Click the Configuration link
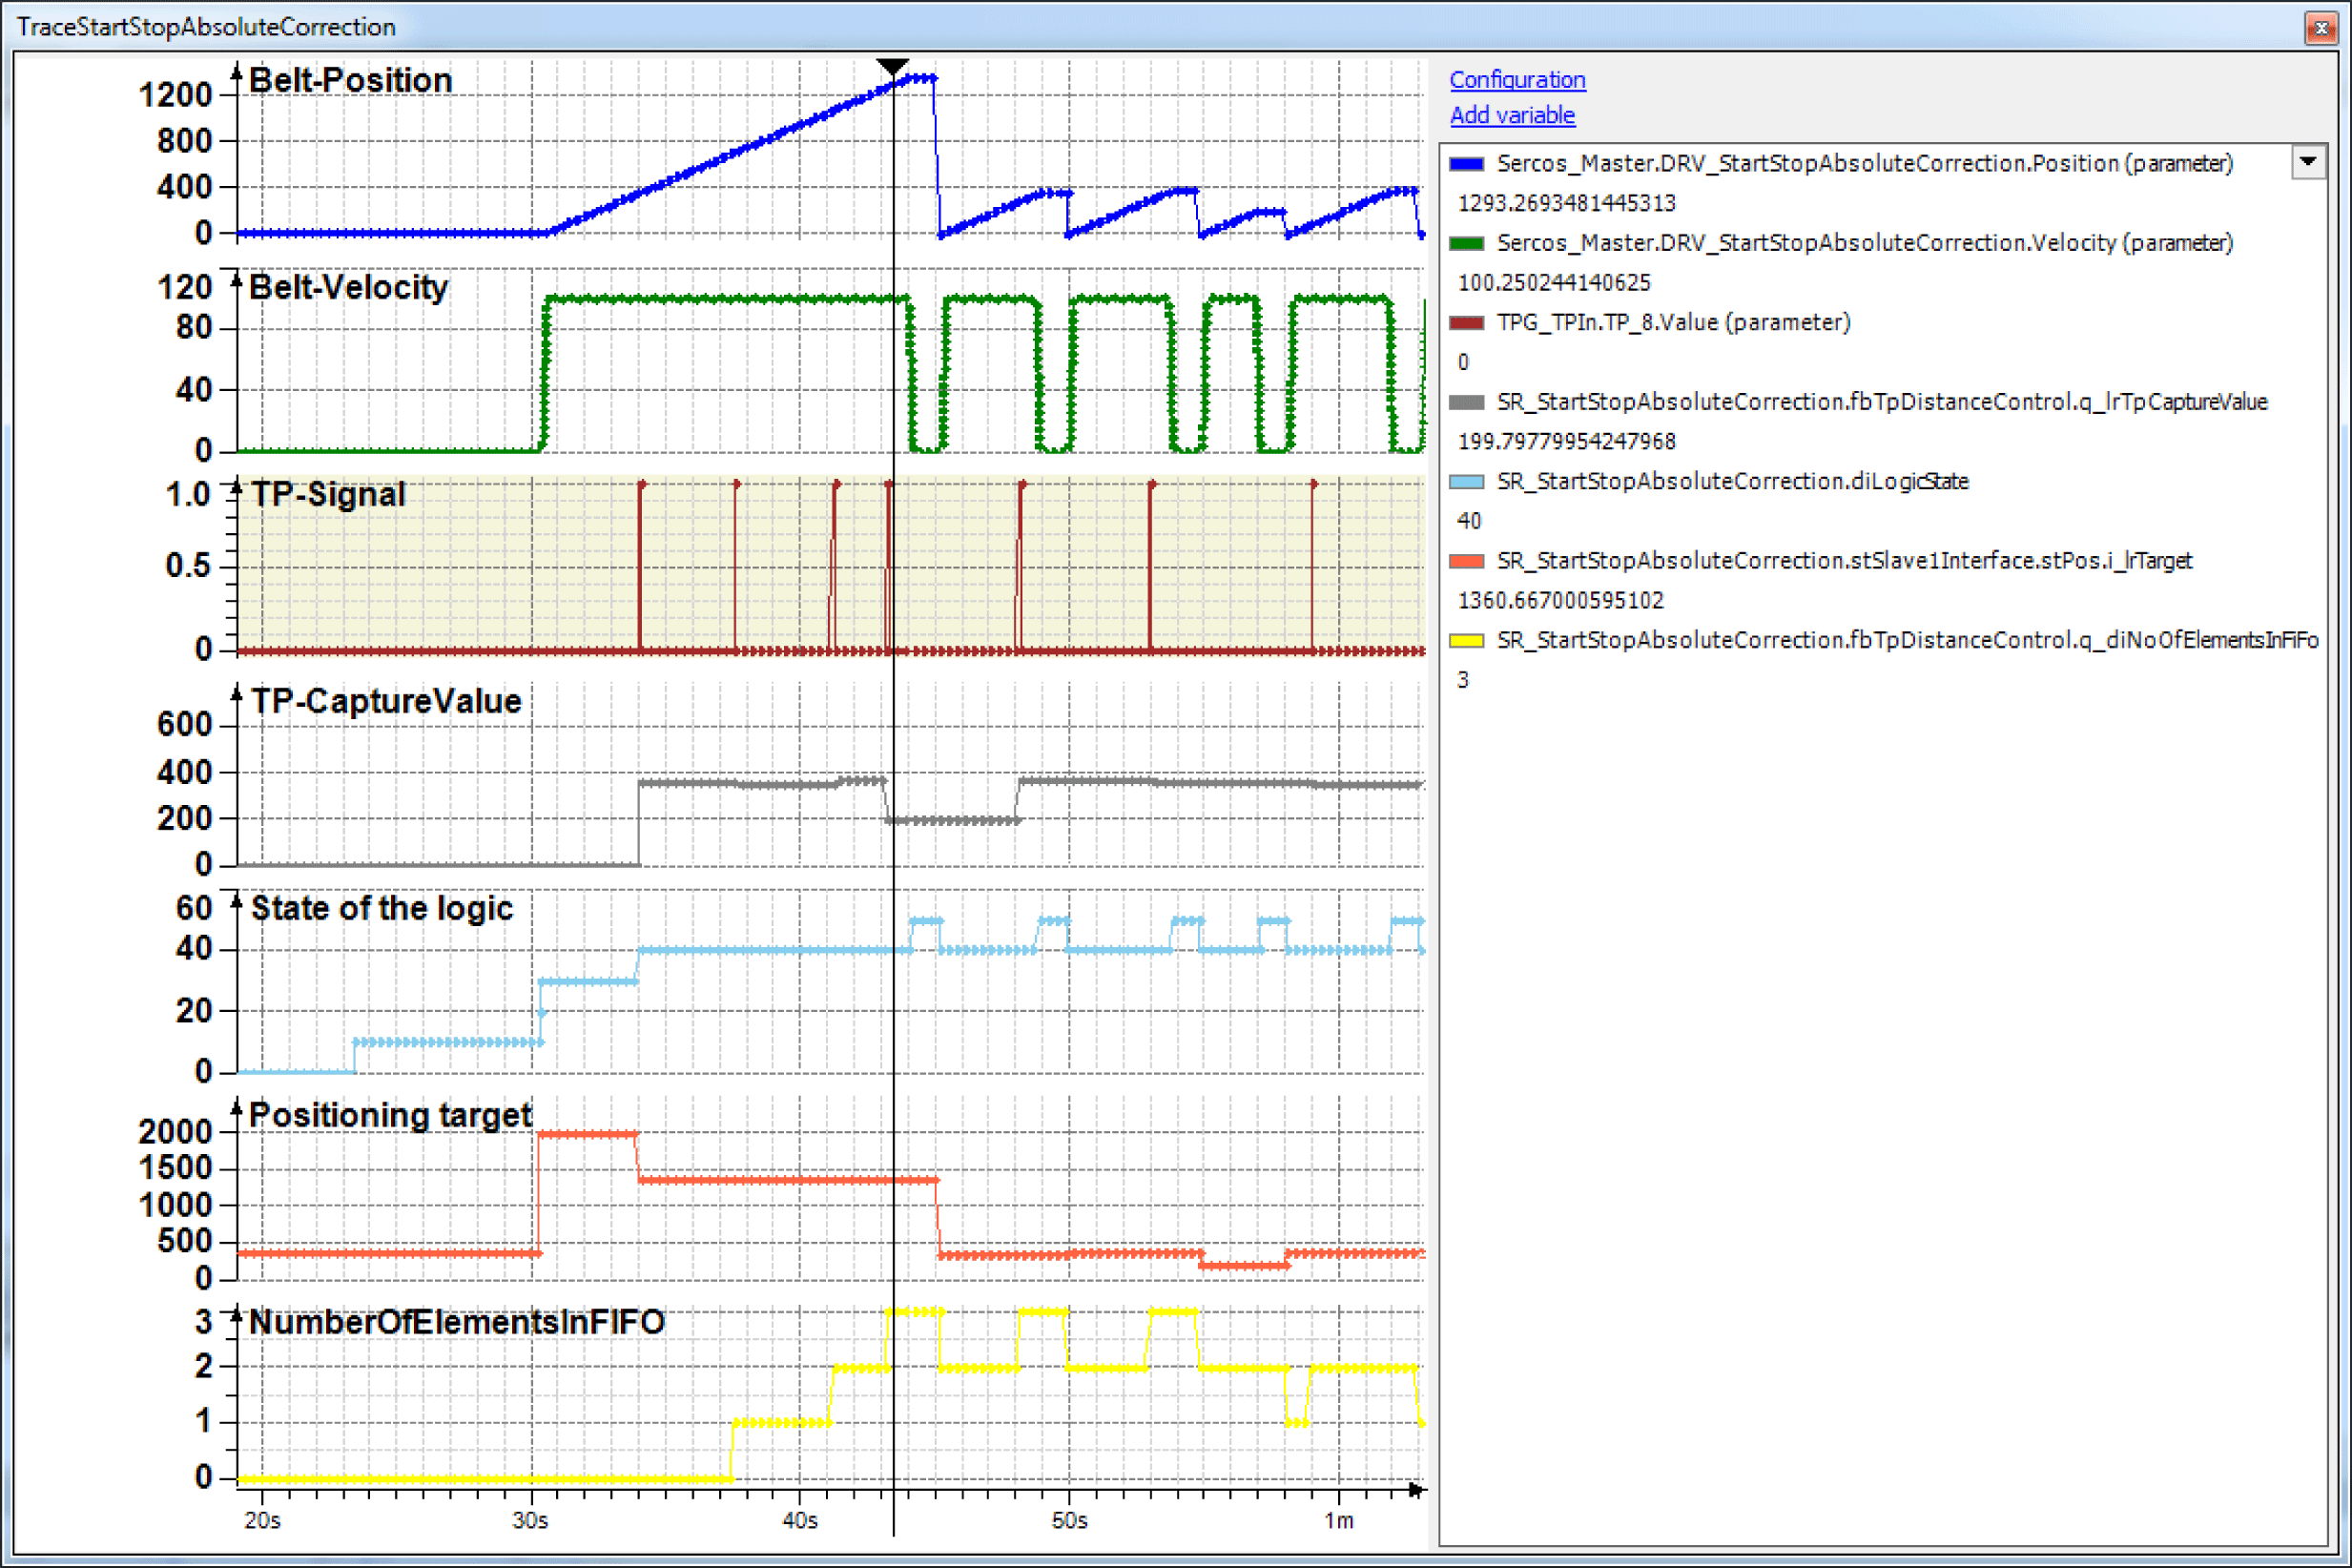Screen dimensions: 2352x1568 (x=1517, y=80)
